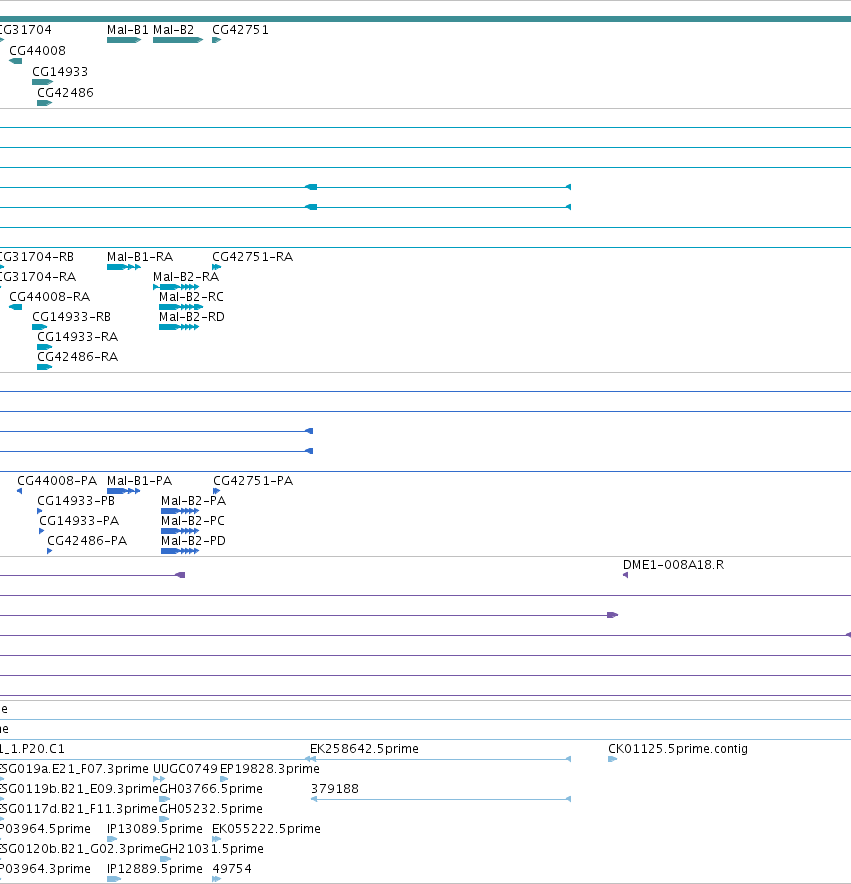This screenshot has width=851, height=884.
Task: Click the light blue line beneath 379188
Action: click(441, 799)
